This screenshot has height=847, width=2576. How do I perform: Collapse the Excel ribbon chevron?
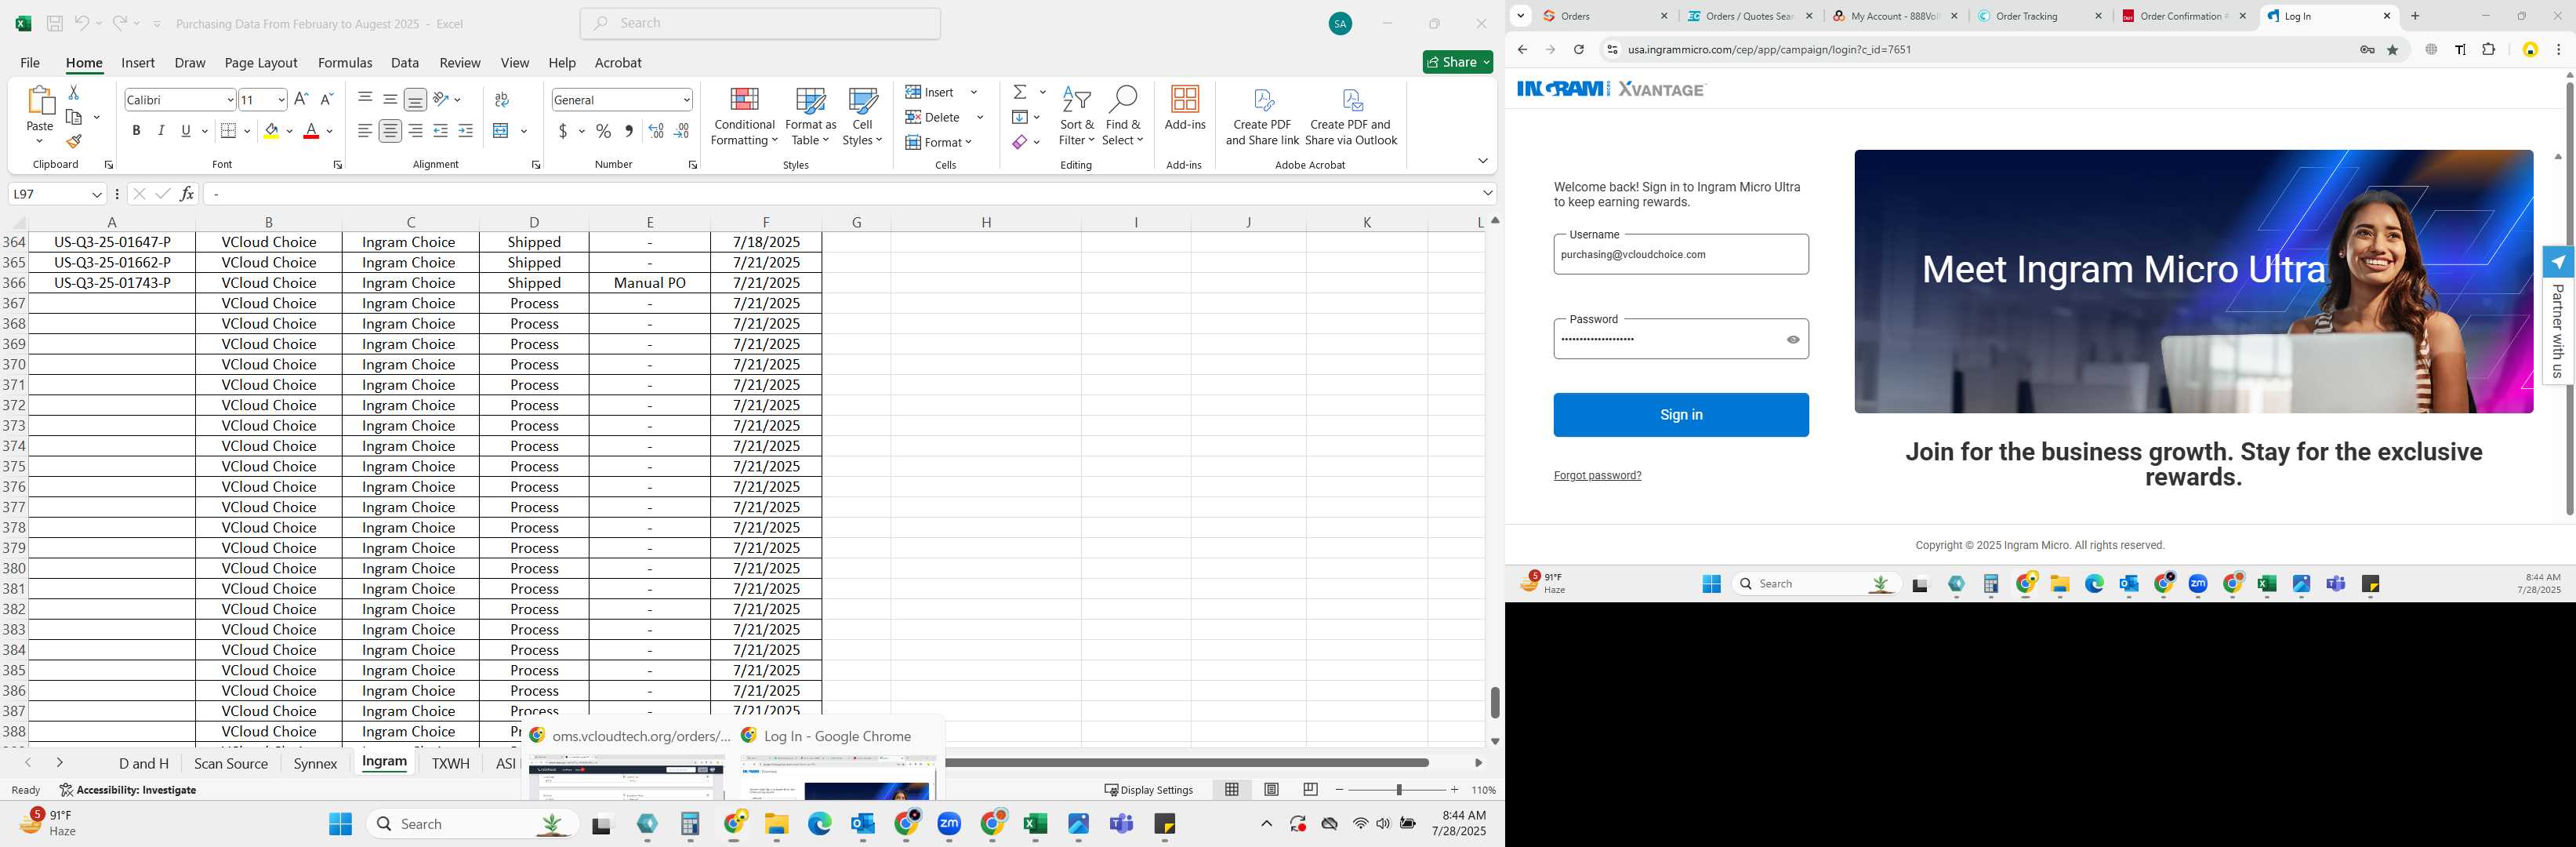1482,161
